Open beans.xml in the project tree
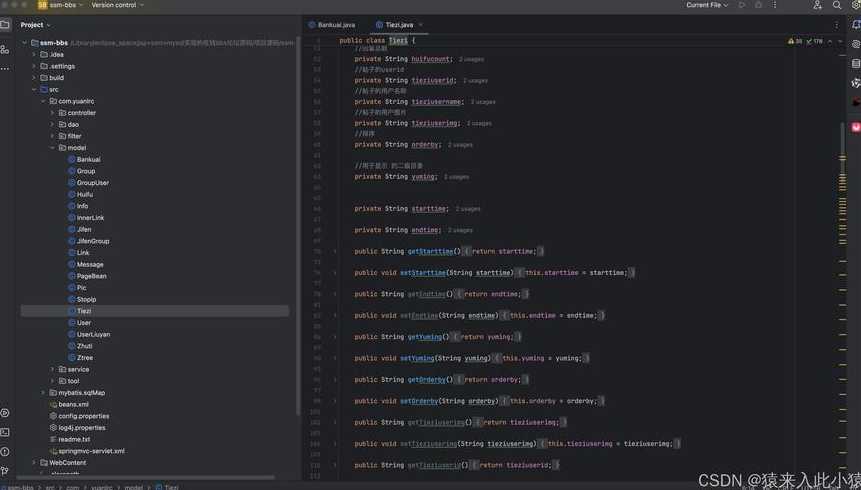This screenshot has width=861, height=490. (74, 404)
